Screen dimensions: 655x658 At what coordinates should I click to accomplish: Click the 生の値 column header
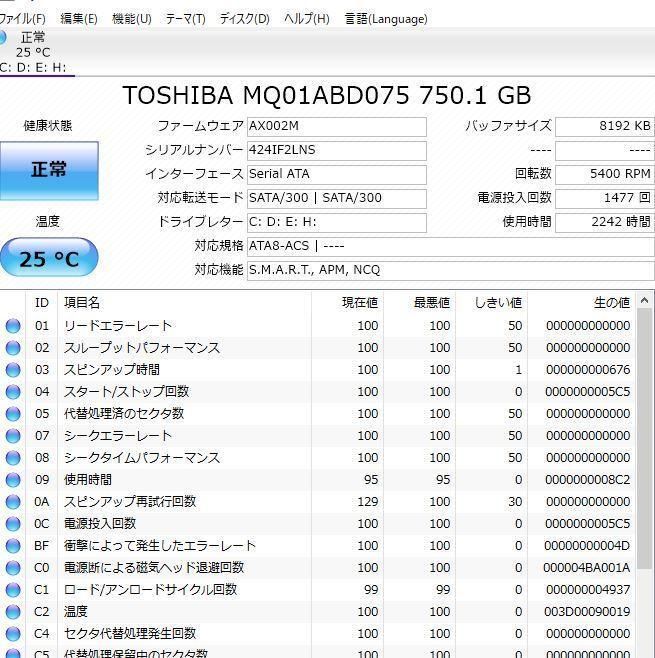click(610, 302)
